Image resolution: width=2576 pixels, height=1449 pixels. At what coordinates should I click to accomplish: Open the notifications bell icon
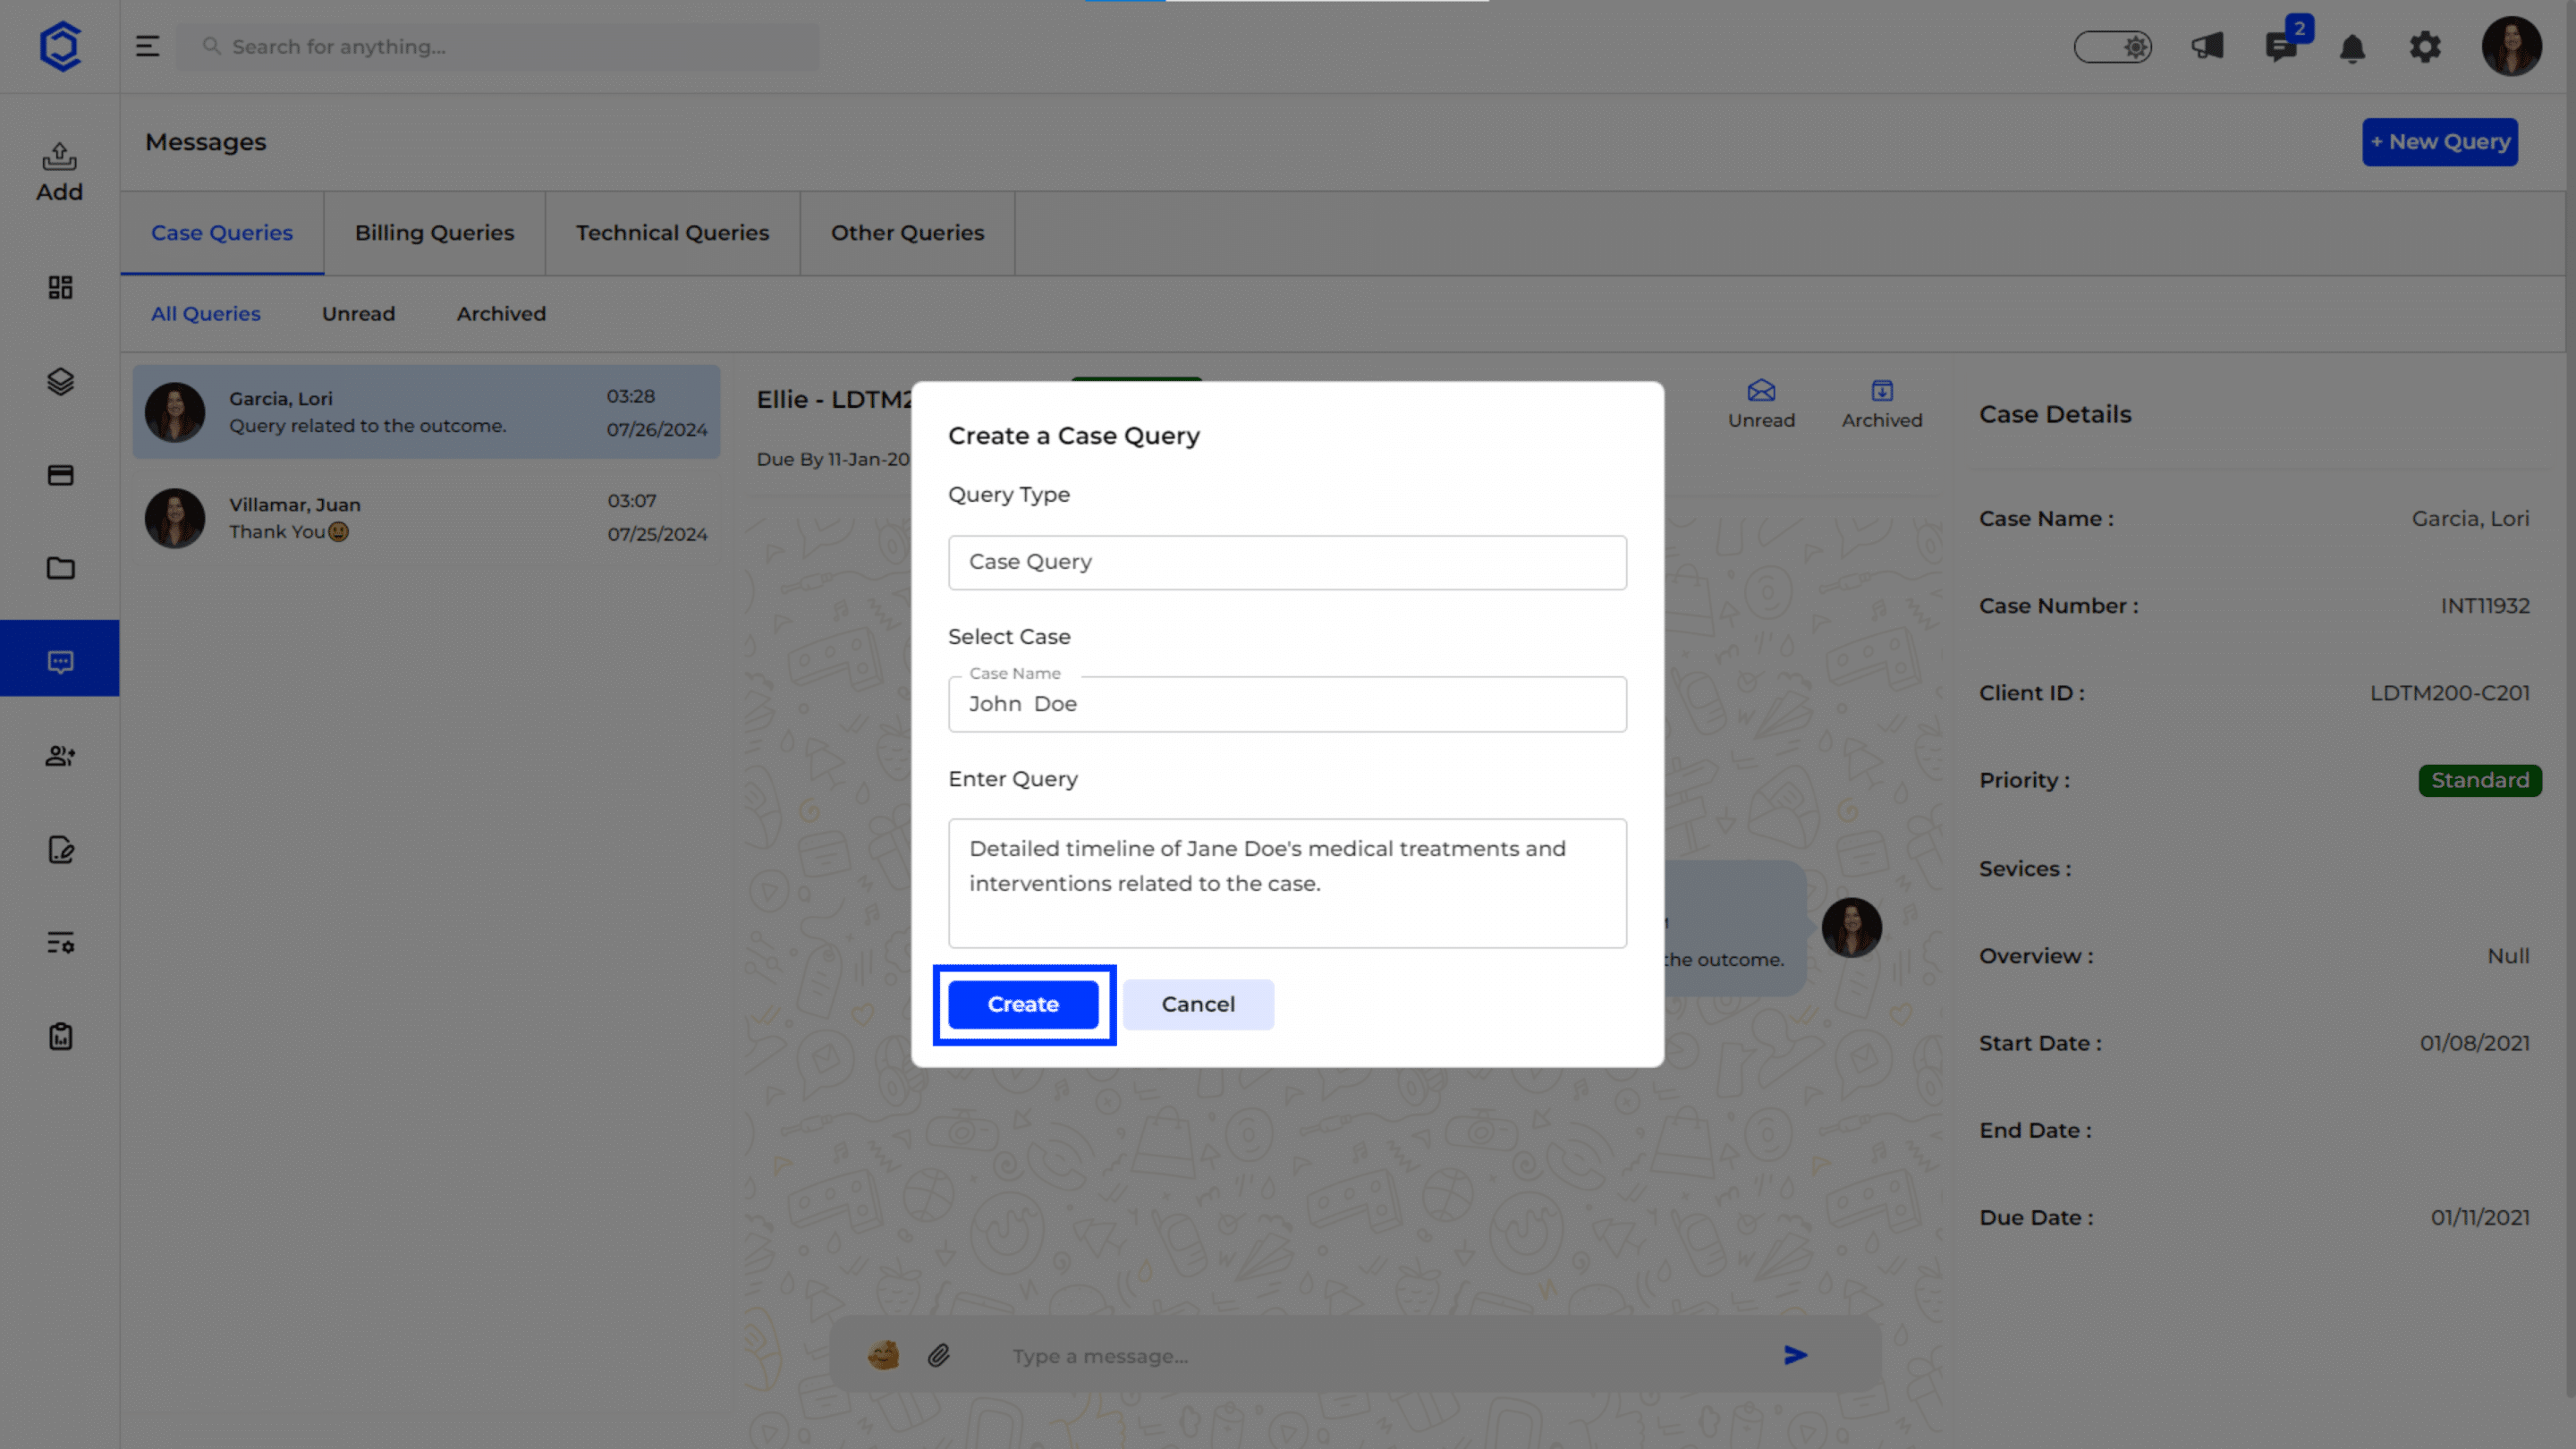coord(2352,48)
